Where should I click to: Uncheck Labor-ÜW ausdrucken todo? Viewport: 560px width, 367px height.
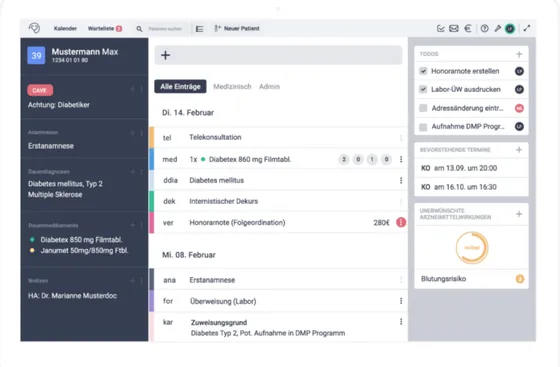pyautogui.click(x=423, y=89)
